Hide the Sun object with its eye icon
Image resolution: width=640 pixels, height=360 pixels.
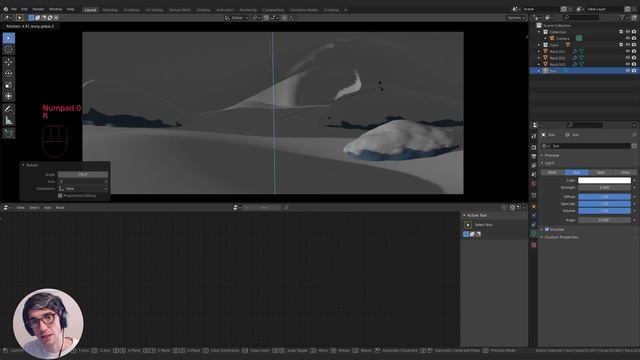[x=628, y=71]
